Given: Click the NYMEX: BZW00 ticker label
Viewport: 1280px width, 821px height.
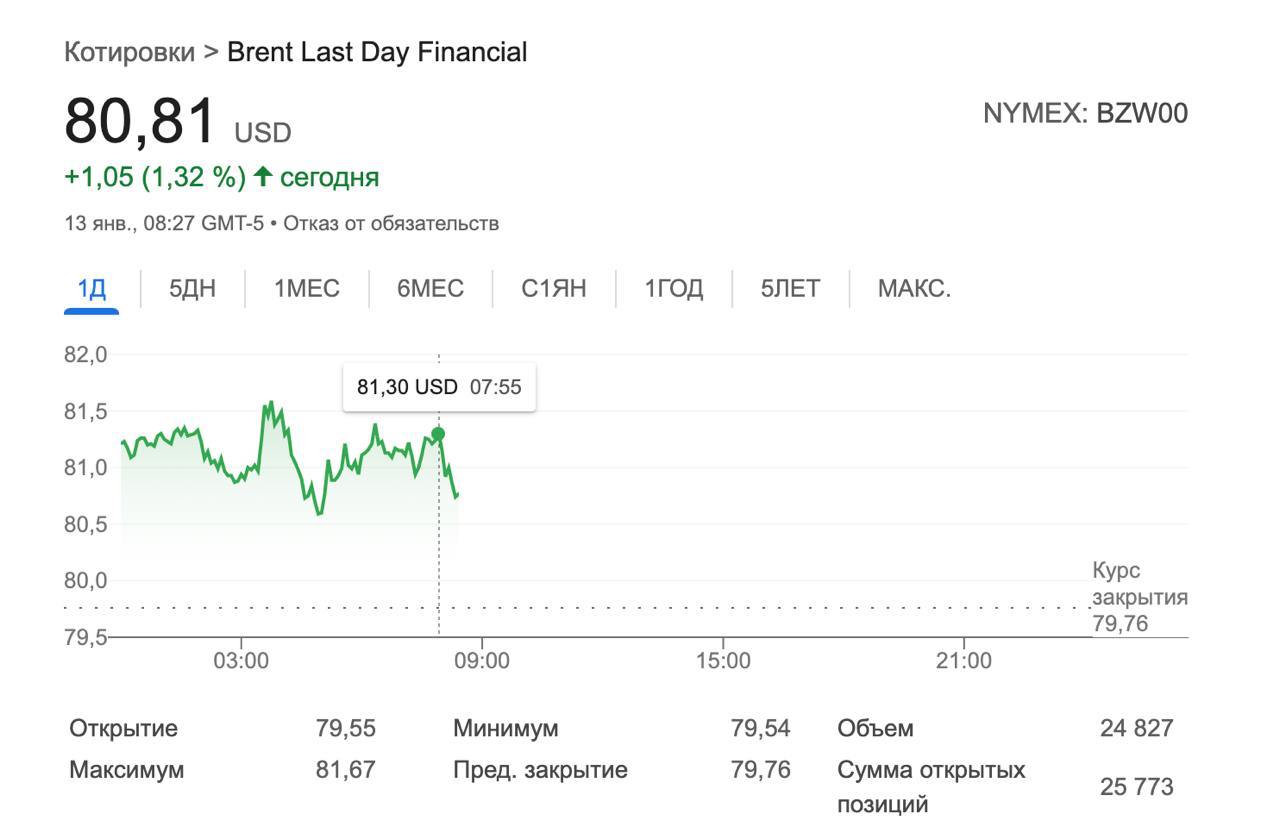Looking at the screenshot, I should [1085, 113].
